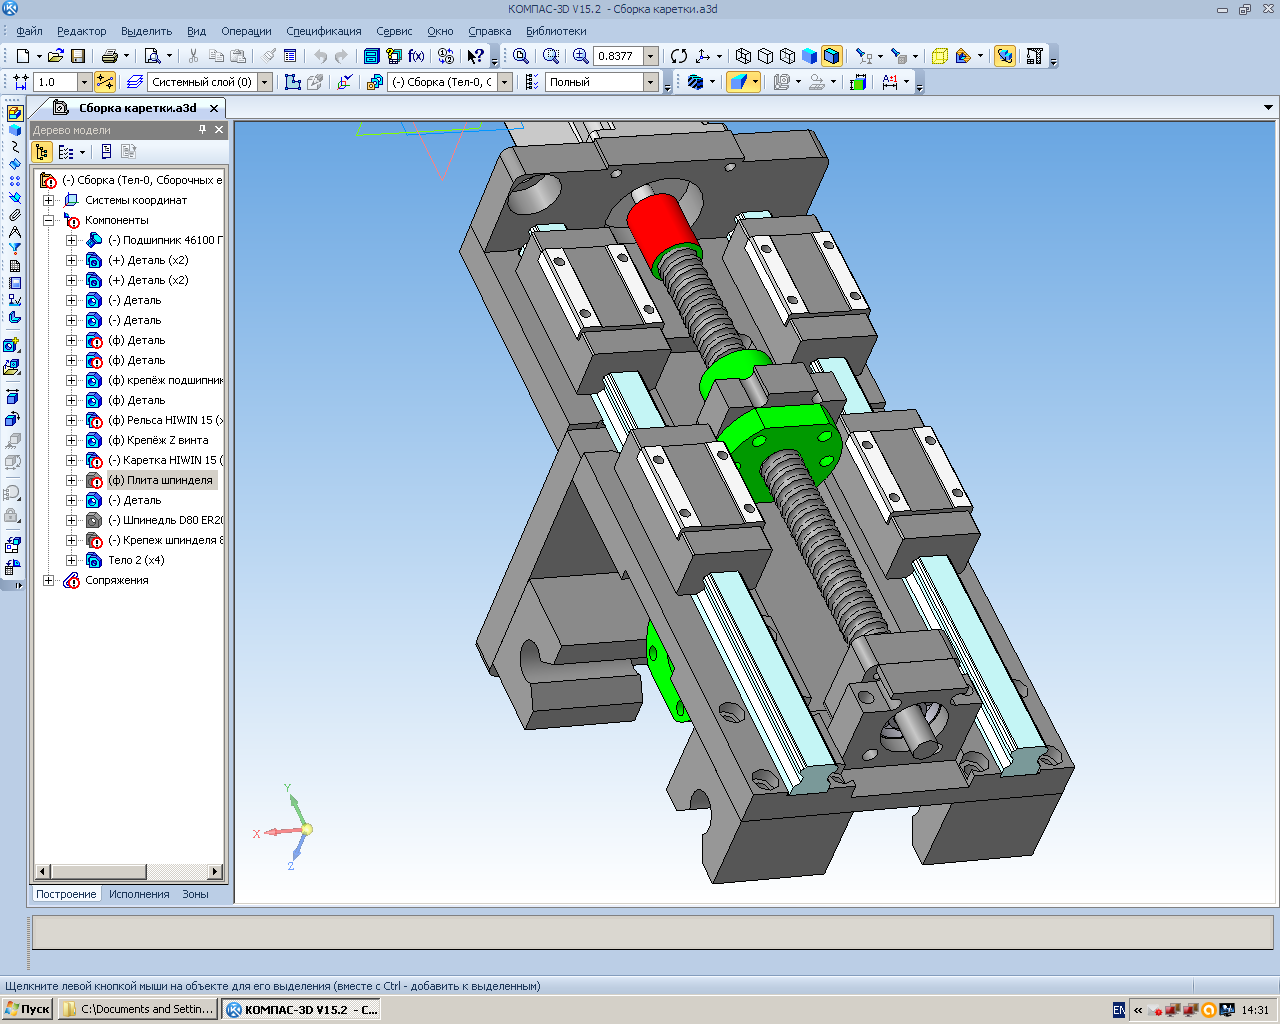Expand the Сопряжения tree node
This screenshot has width=1280, height=1024.
click(48, 580)
